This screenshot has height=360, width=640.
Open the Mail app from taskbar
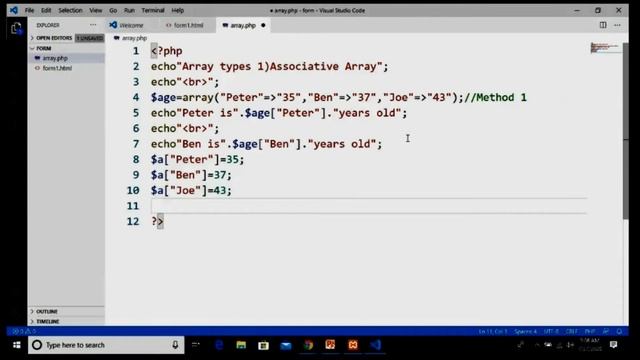point(286,345)
